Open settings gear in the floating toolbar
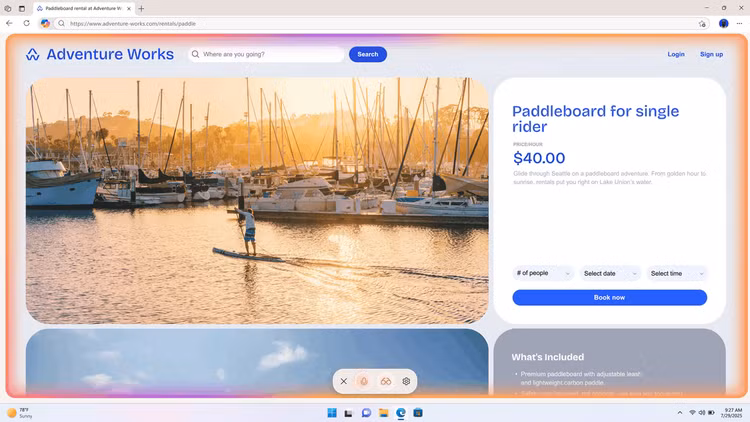 pos(406,381)
